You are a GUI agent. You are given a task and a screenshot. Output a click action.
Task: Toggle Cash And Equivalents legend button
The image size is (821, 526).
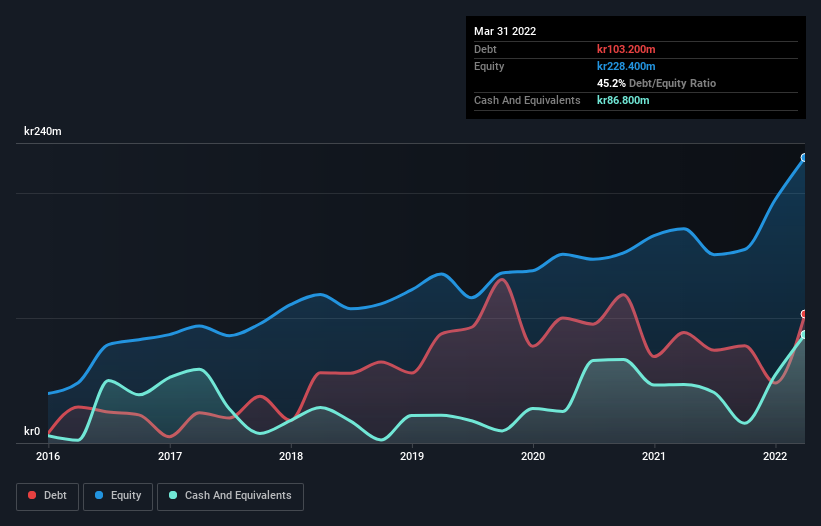coord(230,496)
